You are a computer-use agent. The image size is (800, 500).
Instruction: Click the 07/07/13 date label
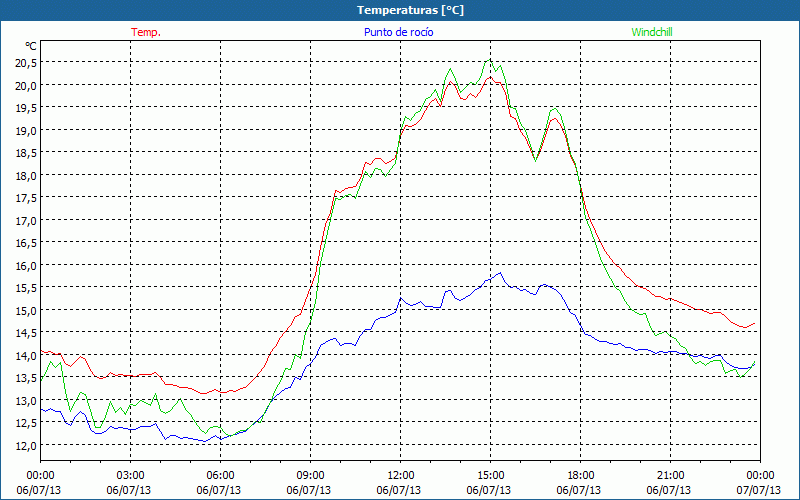pos(759,490)
